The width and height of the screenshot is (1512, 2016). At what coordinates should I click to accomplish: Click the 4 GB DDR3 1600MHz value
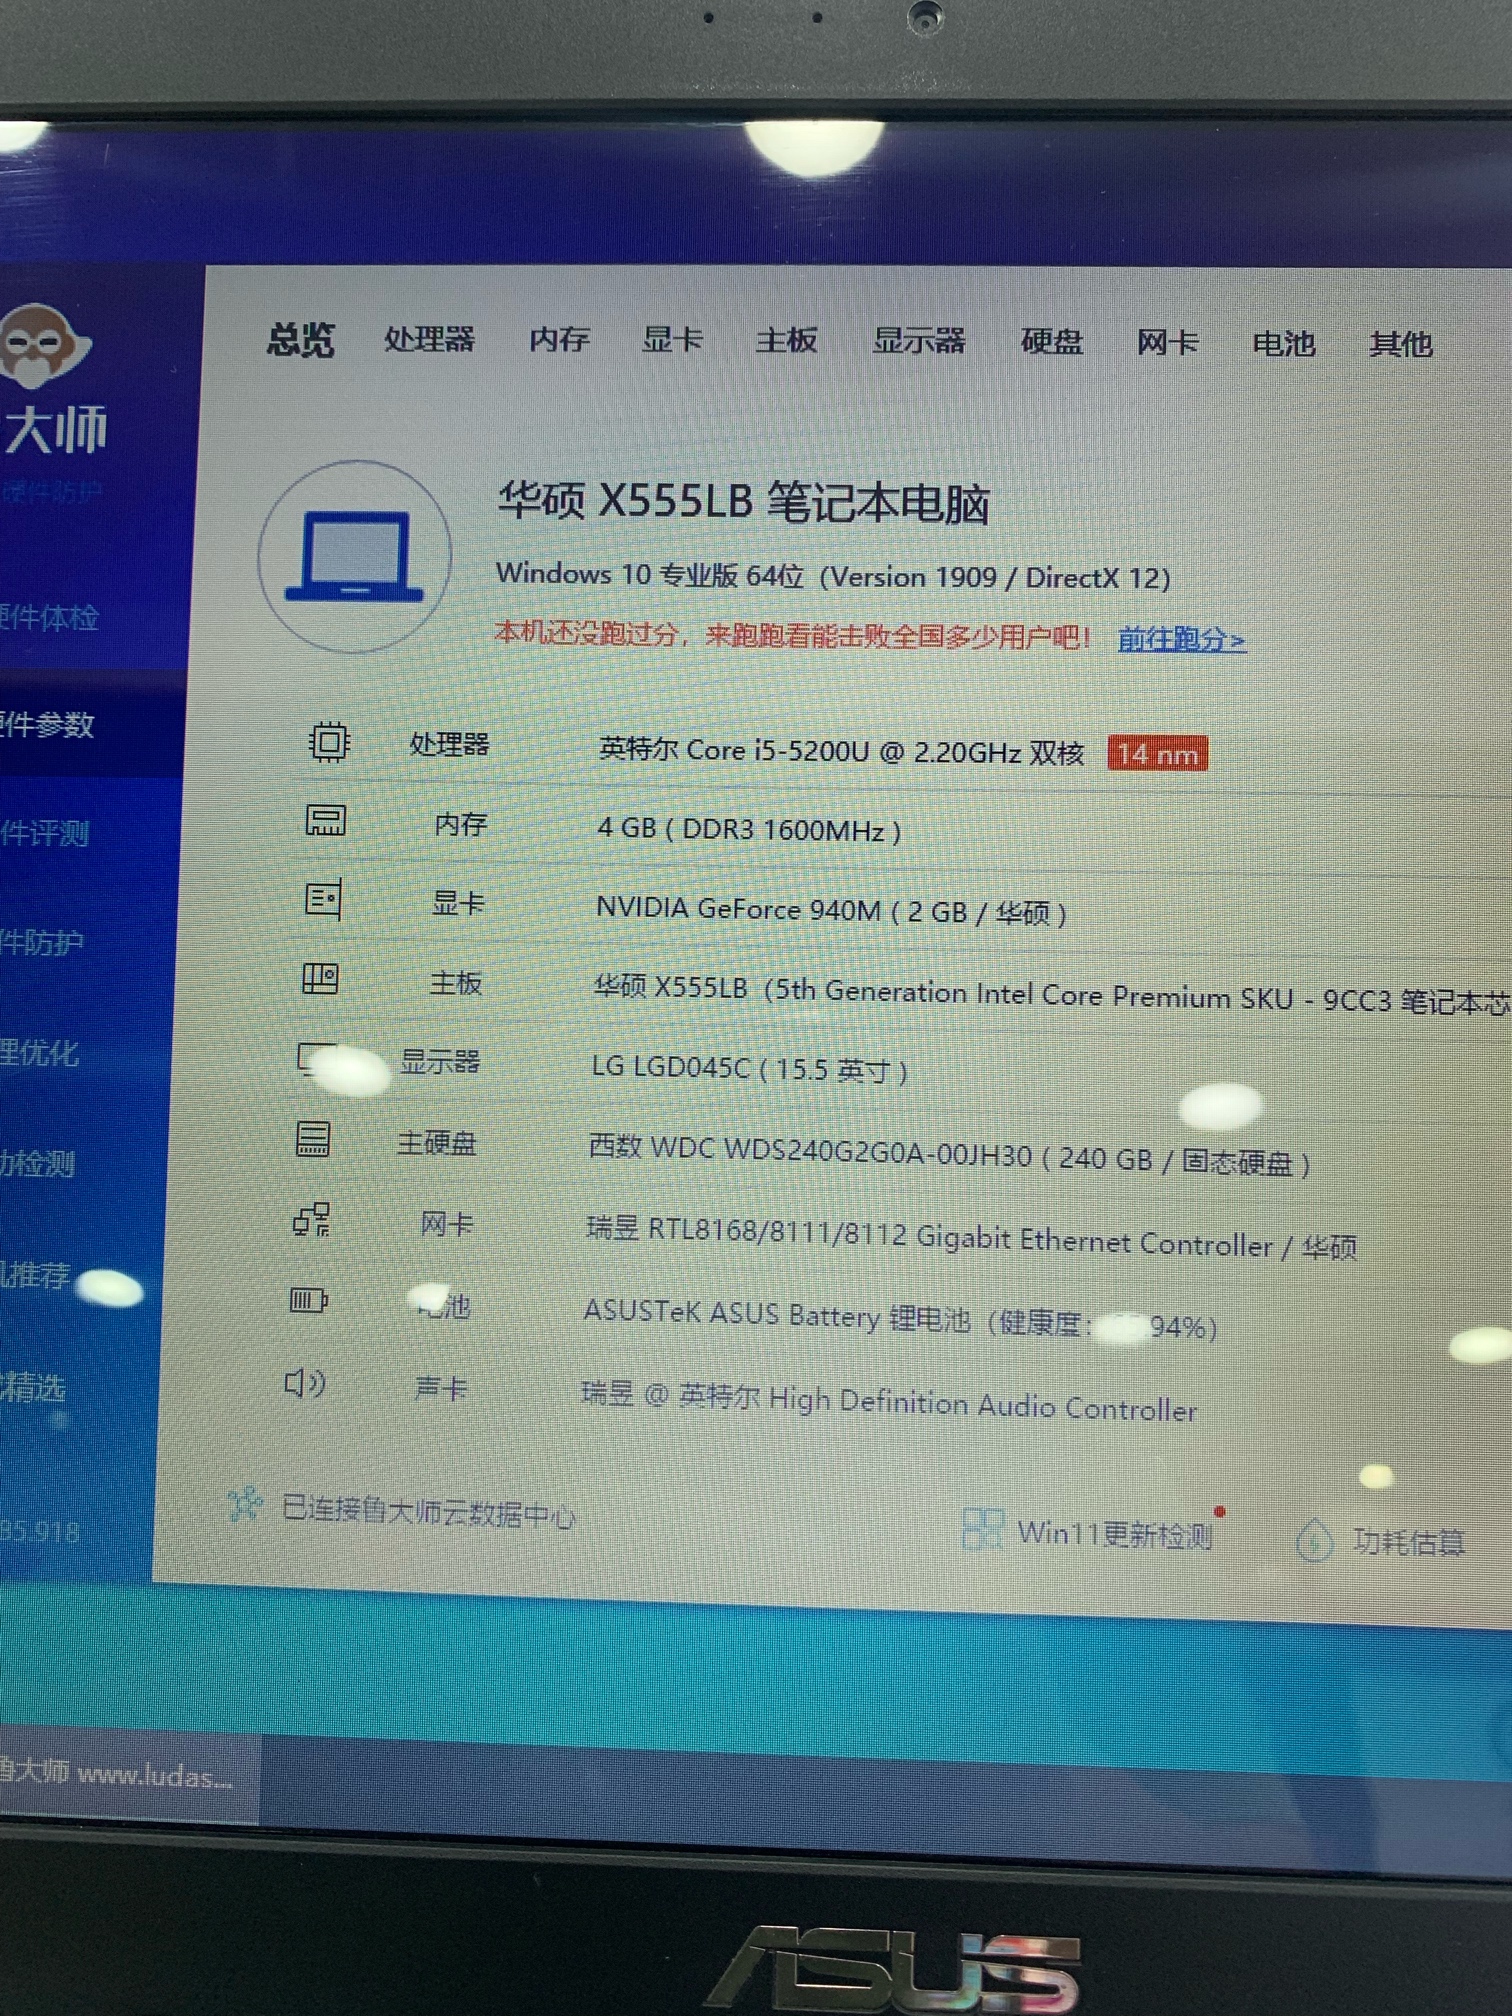click(749, 829)
